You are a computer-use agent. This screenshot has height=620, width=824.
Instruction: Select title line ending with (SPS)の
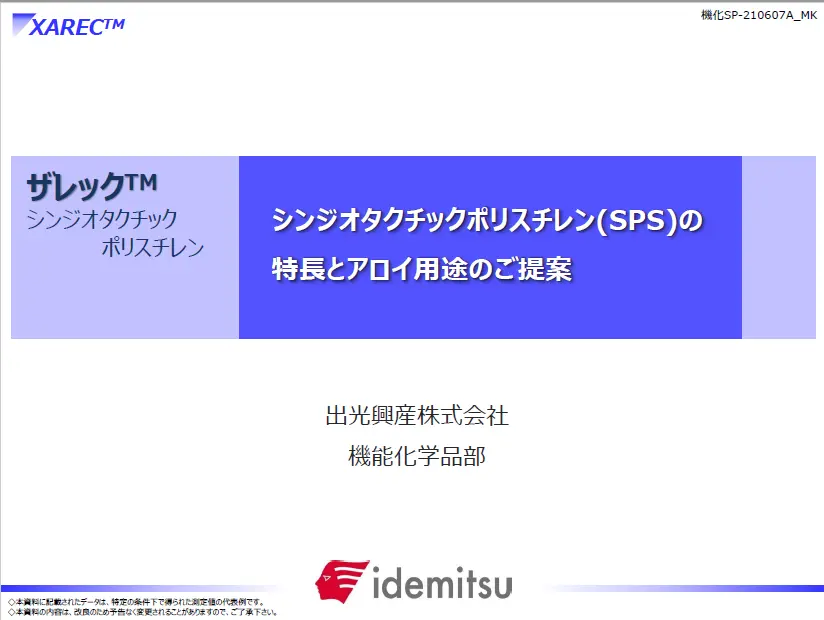pos(488,221)
